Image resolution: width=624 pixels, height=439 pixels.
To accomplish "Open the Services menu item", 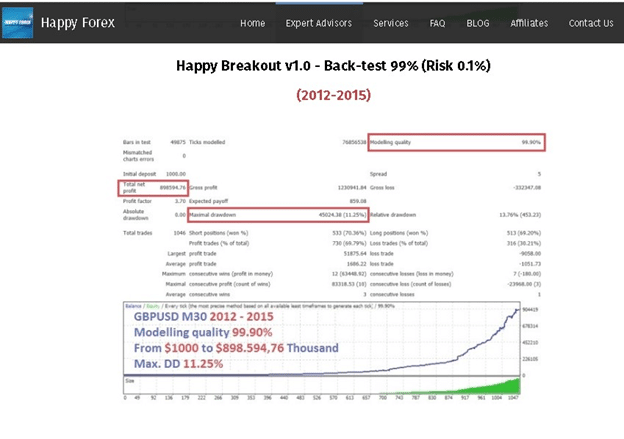I will (x=391, y=23).
